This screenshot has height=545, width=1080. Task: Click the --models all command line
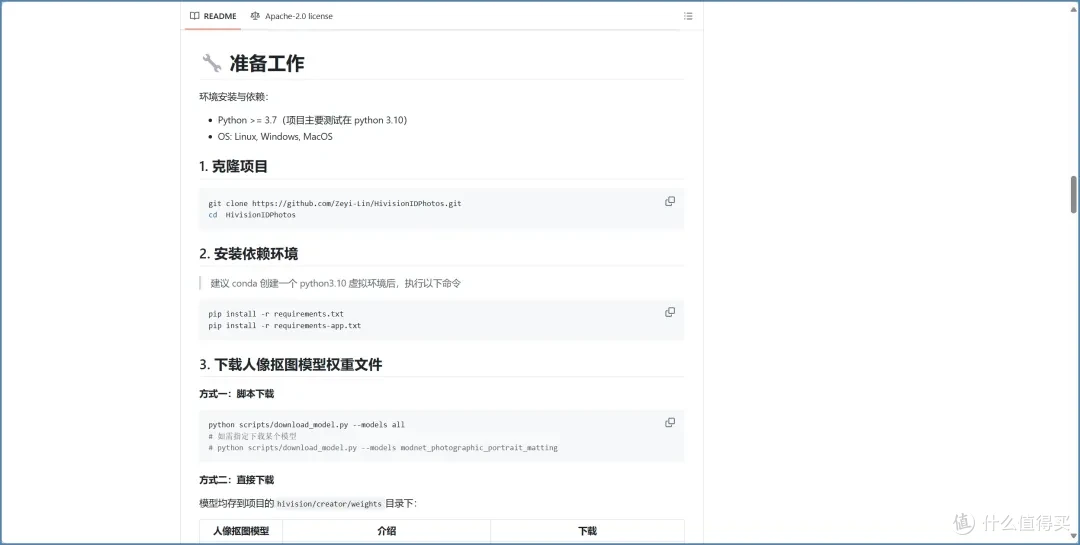[307, 425]
